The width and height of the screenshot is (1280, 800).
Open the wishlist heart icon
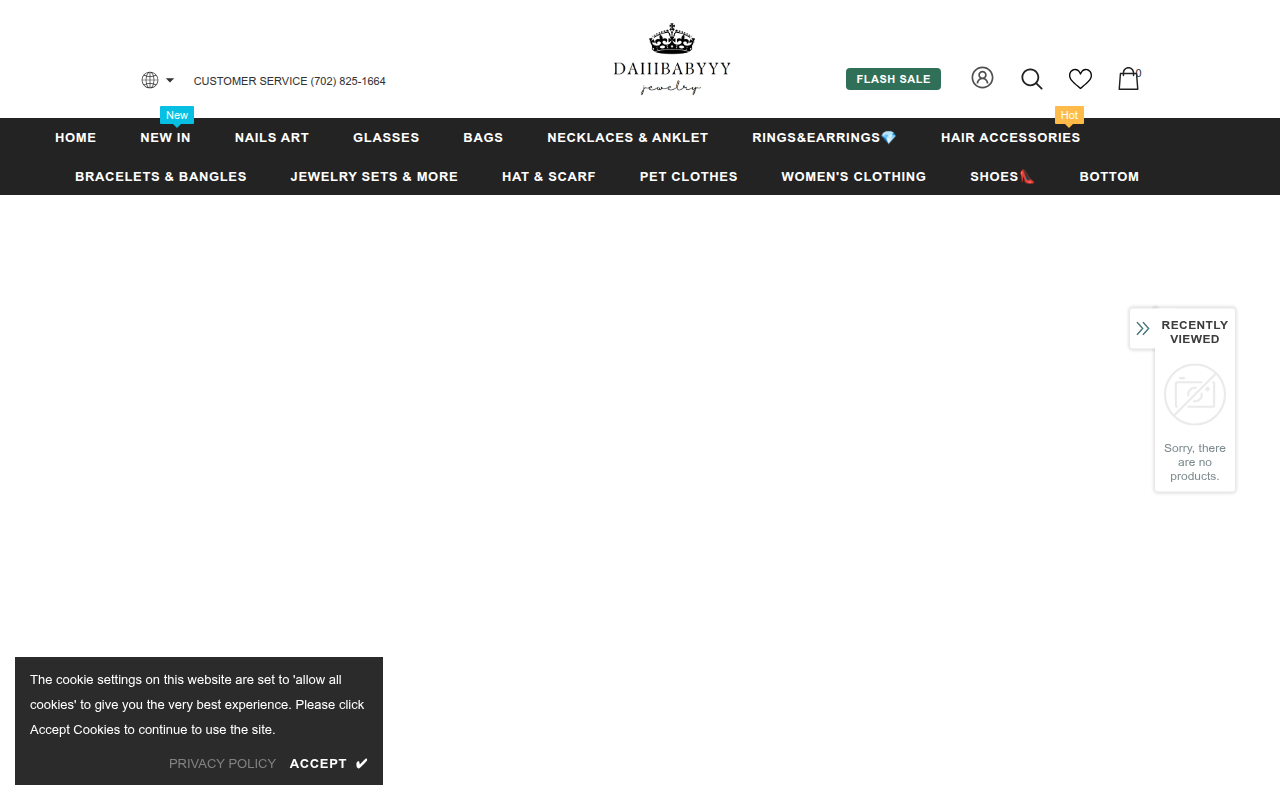pyautogui.click(x=1080, y=79)
